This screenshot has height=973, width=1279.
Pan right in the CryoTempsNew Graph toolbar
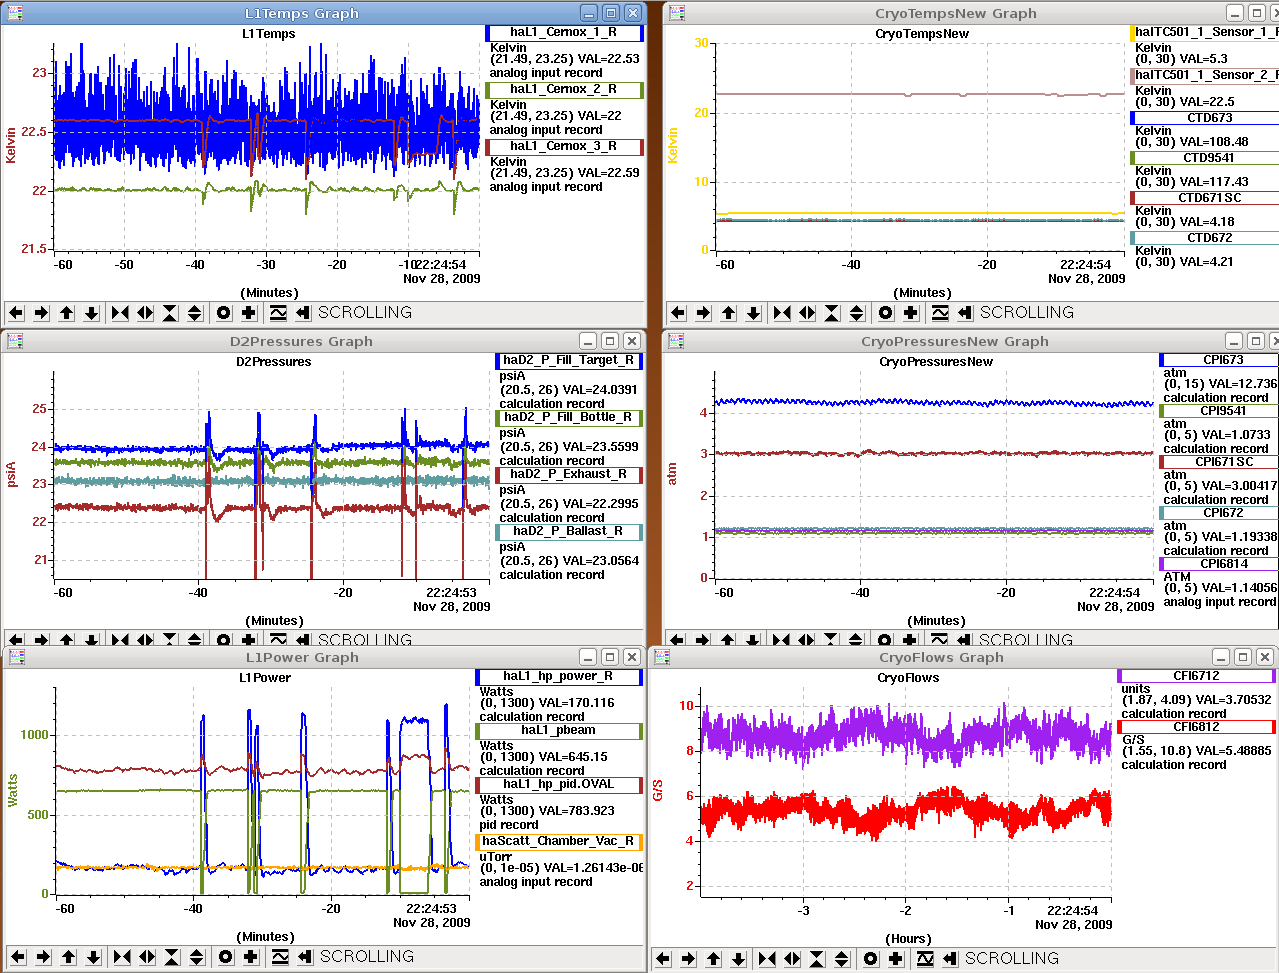(x=703, y=313)
